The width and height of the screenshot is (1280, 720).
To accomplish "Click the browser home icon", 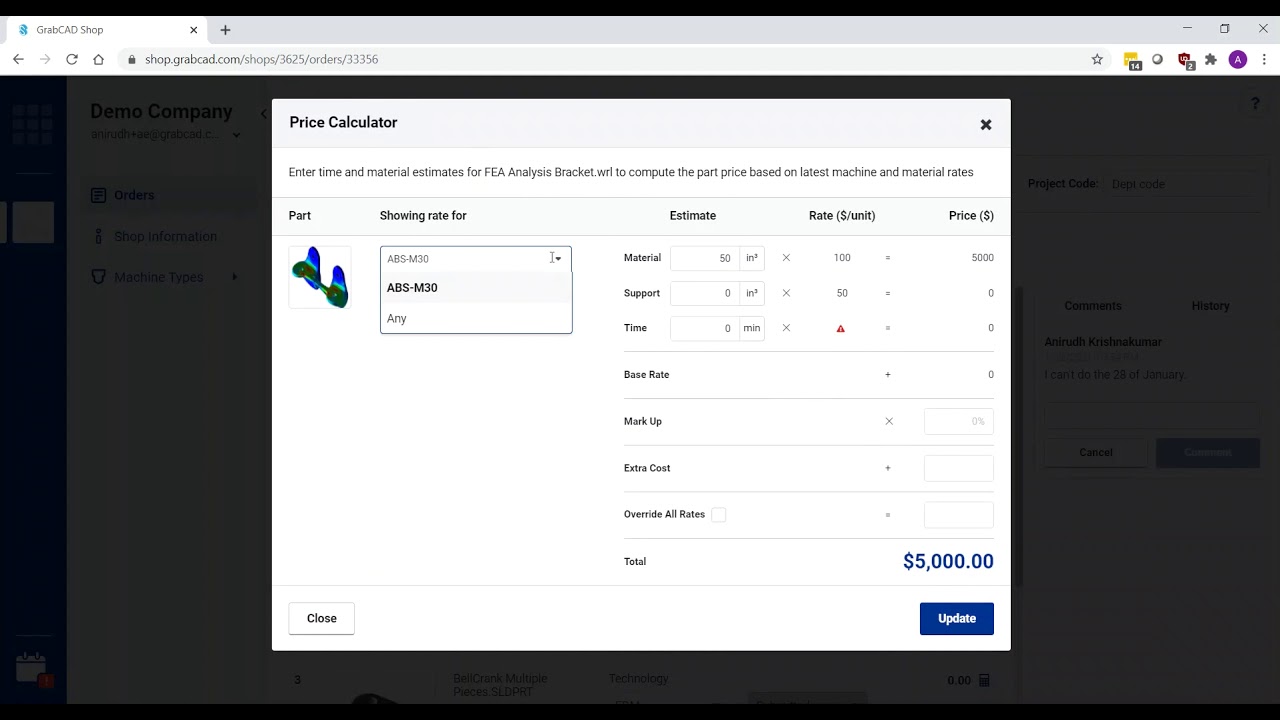I will [x=98, y=59].
